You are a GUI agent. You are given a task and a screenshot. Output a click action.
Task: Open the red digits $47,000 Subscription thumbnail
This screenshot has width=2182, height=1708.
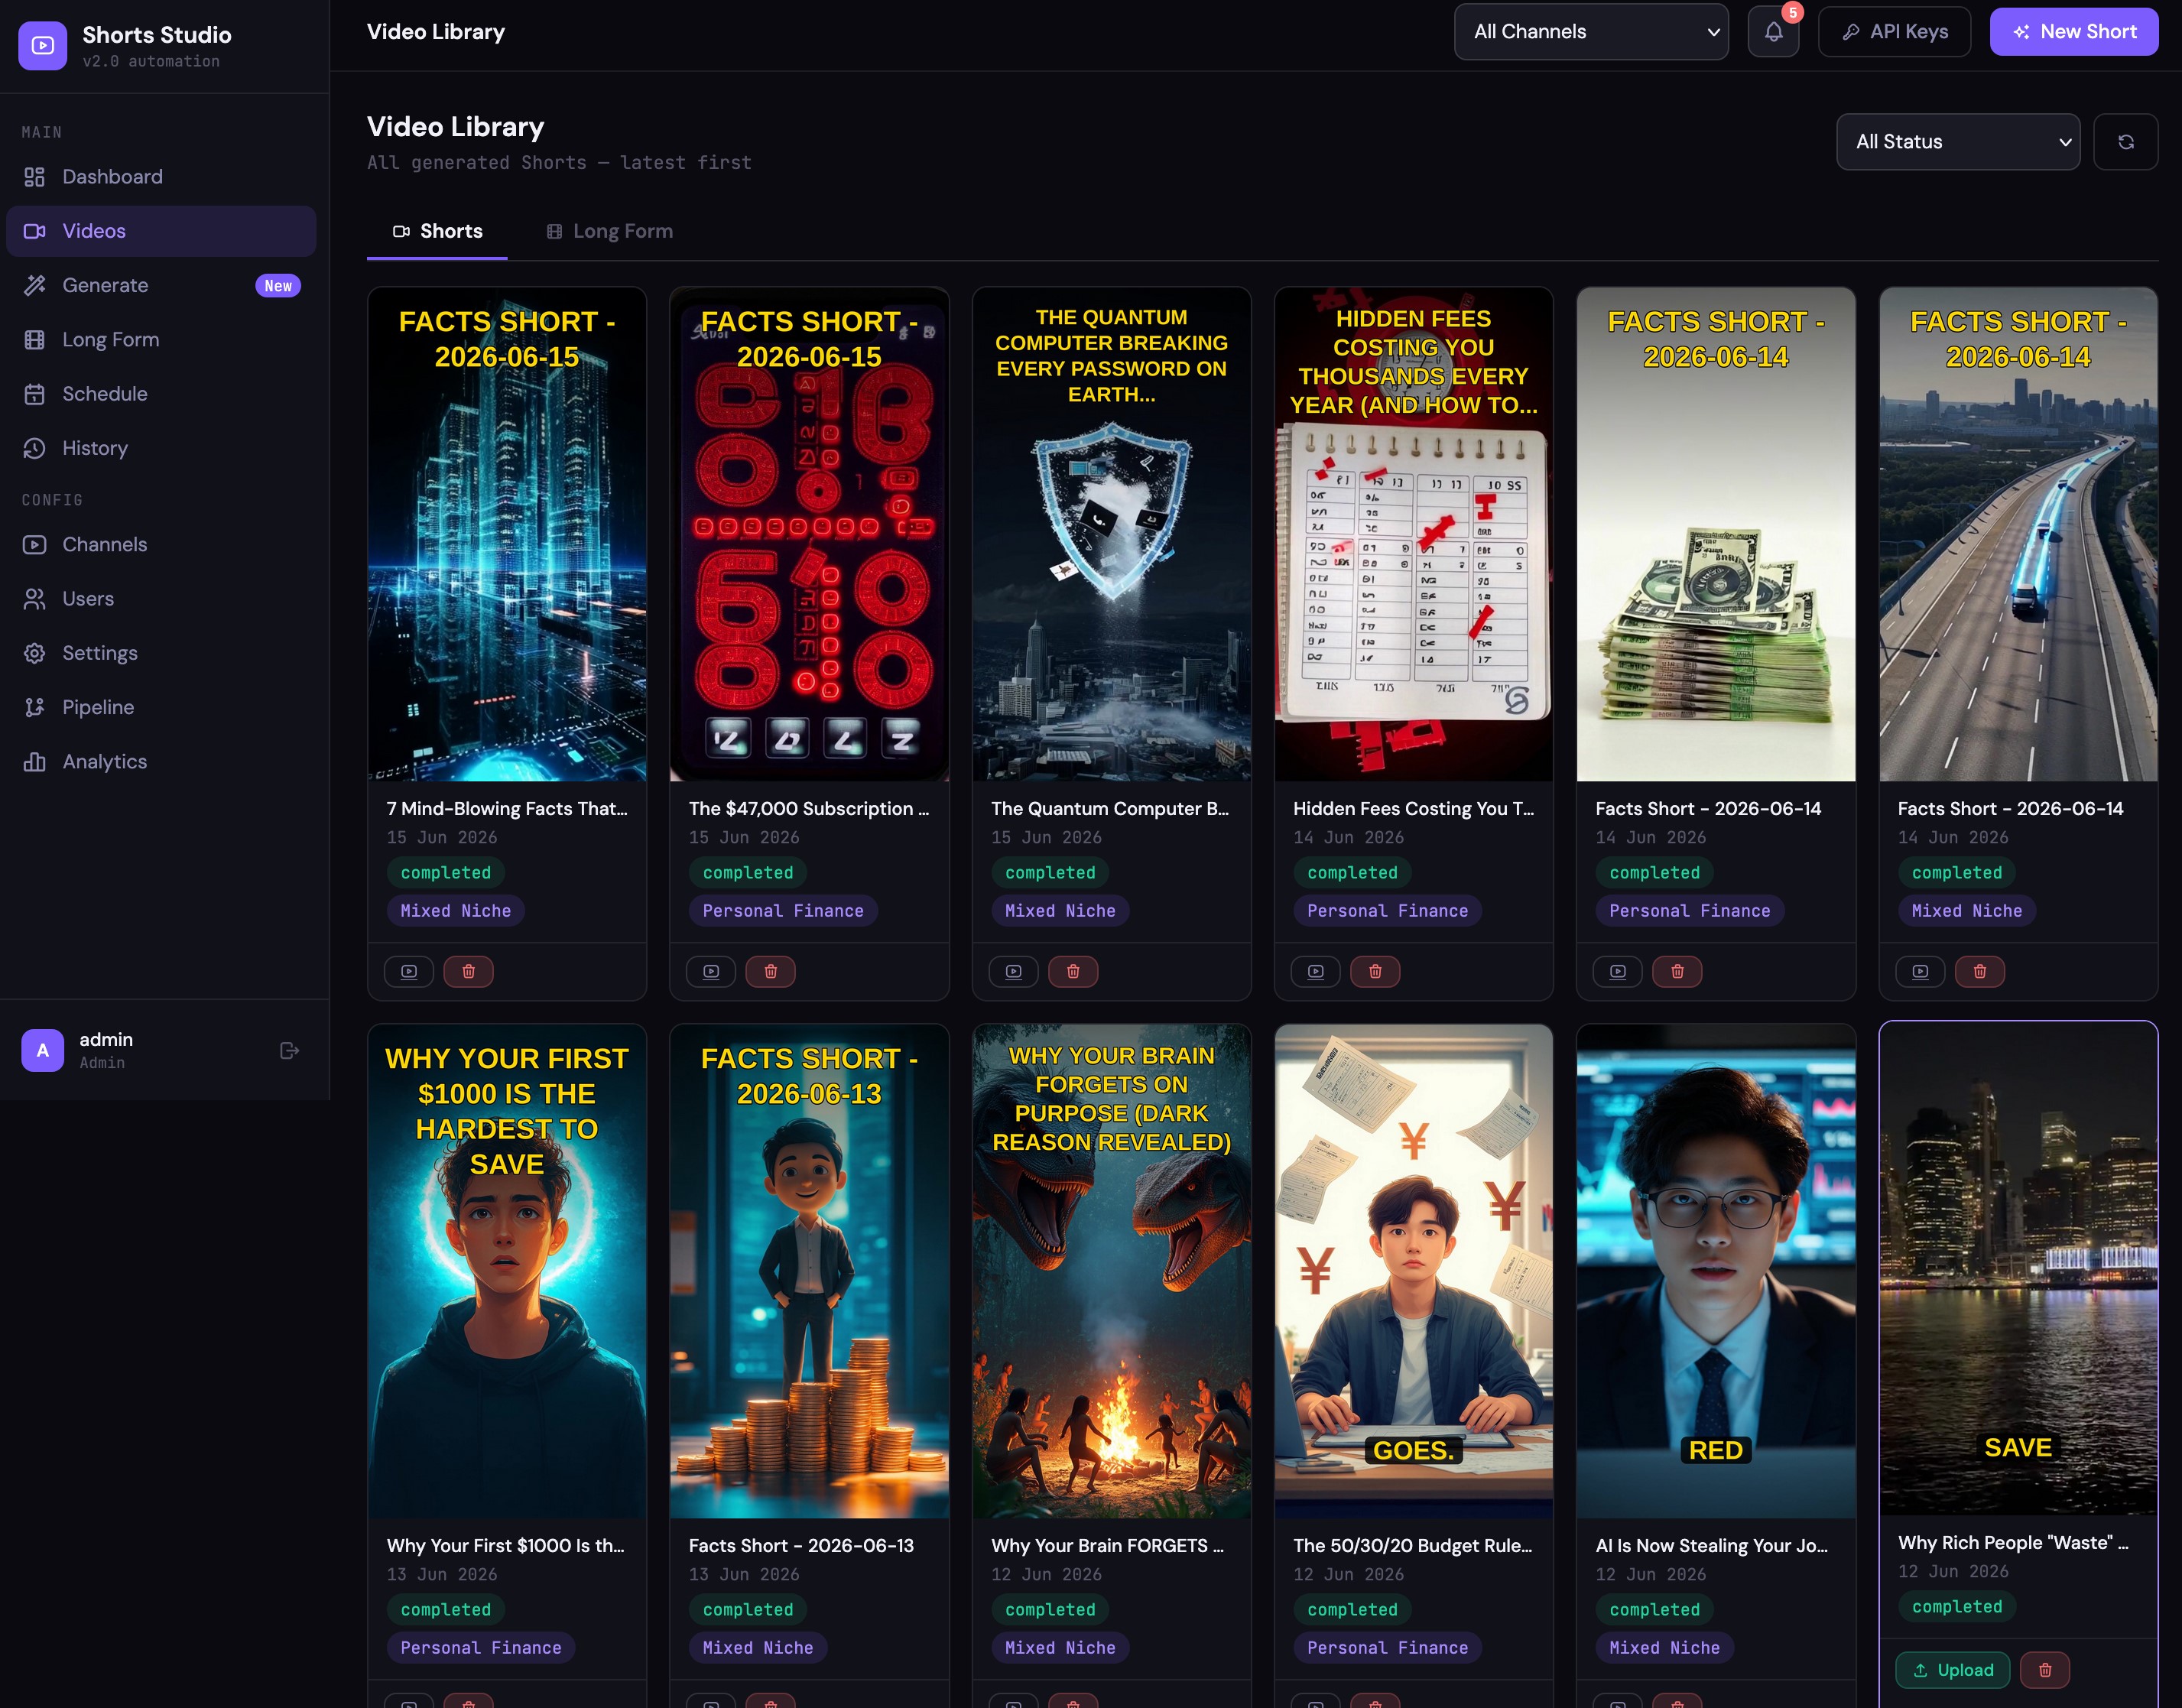point(809,534)
